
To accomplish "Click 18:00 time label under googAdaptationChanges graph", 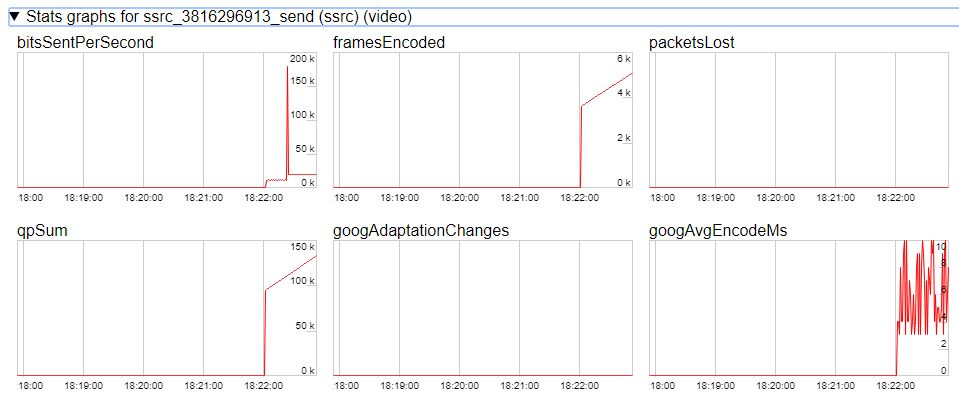I will tap(346, 385).
